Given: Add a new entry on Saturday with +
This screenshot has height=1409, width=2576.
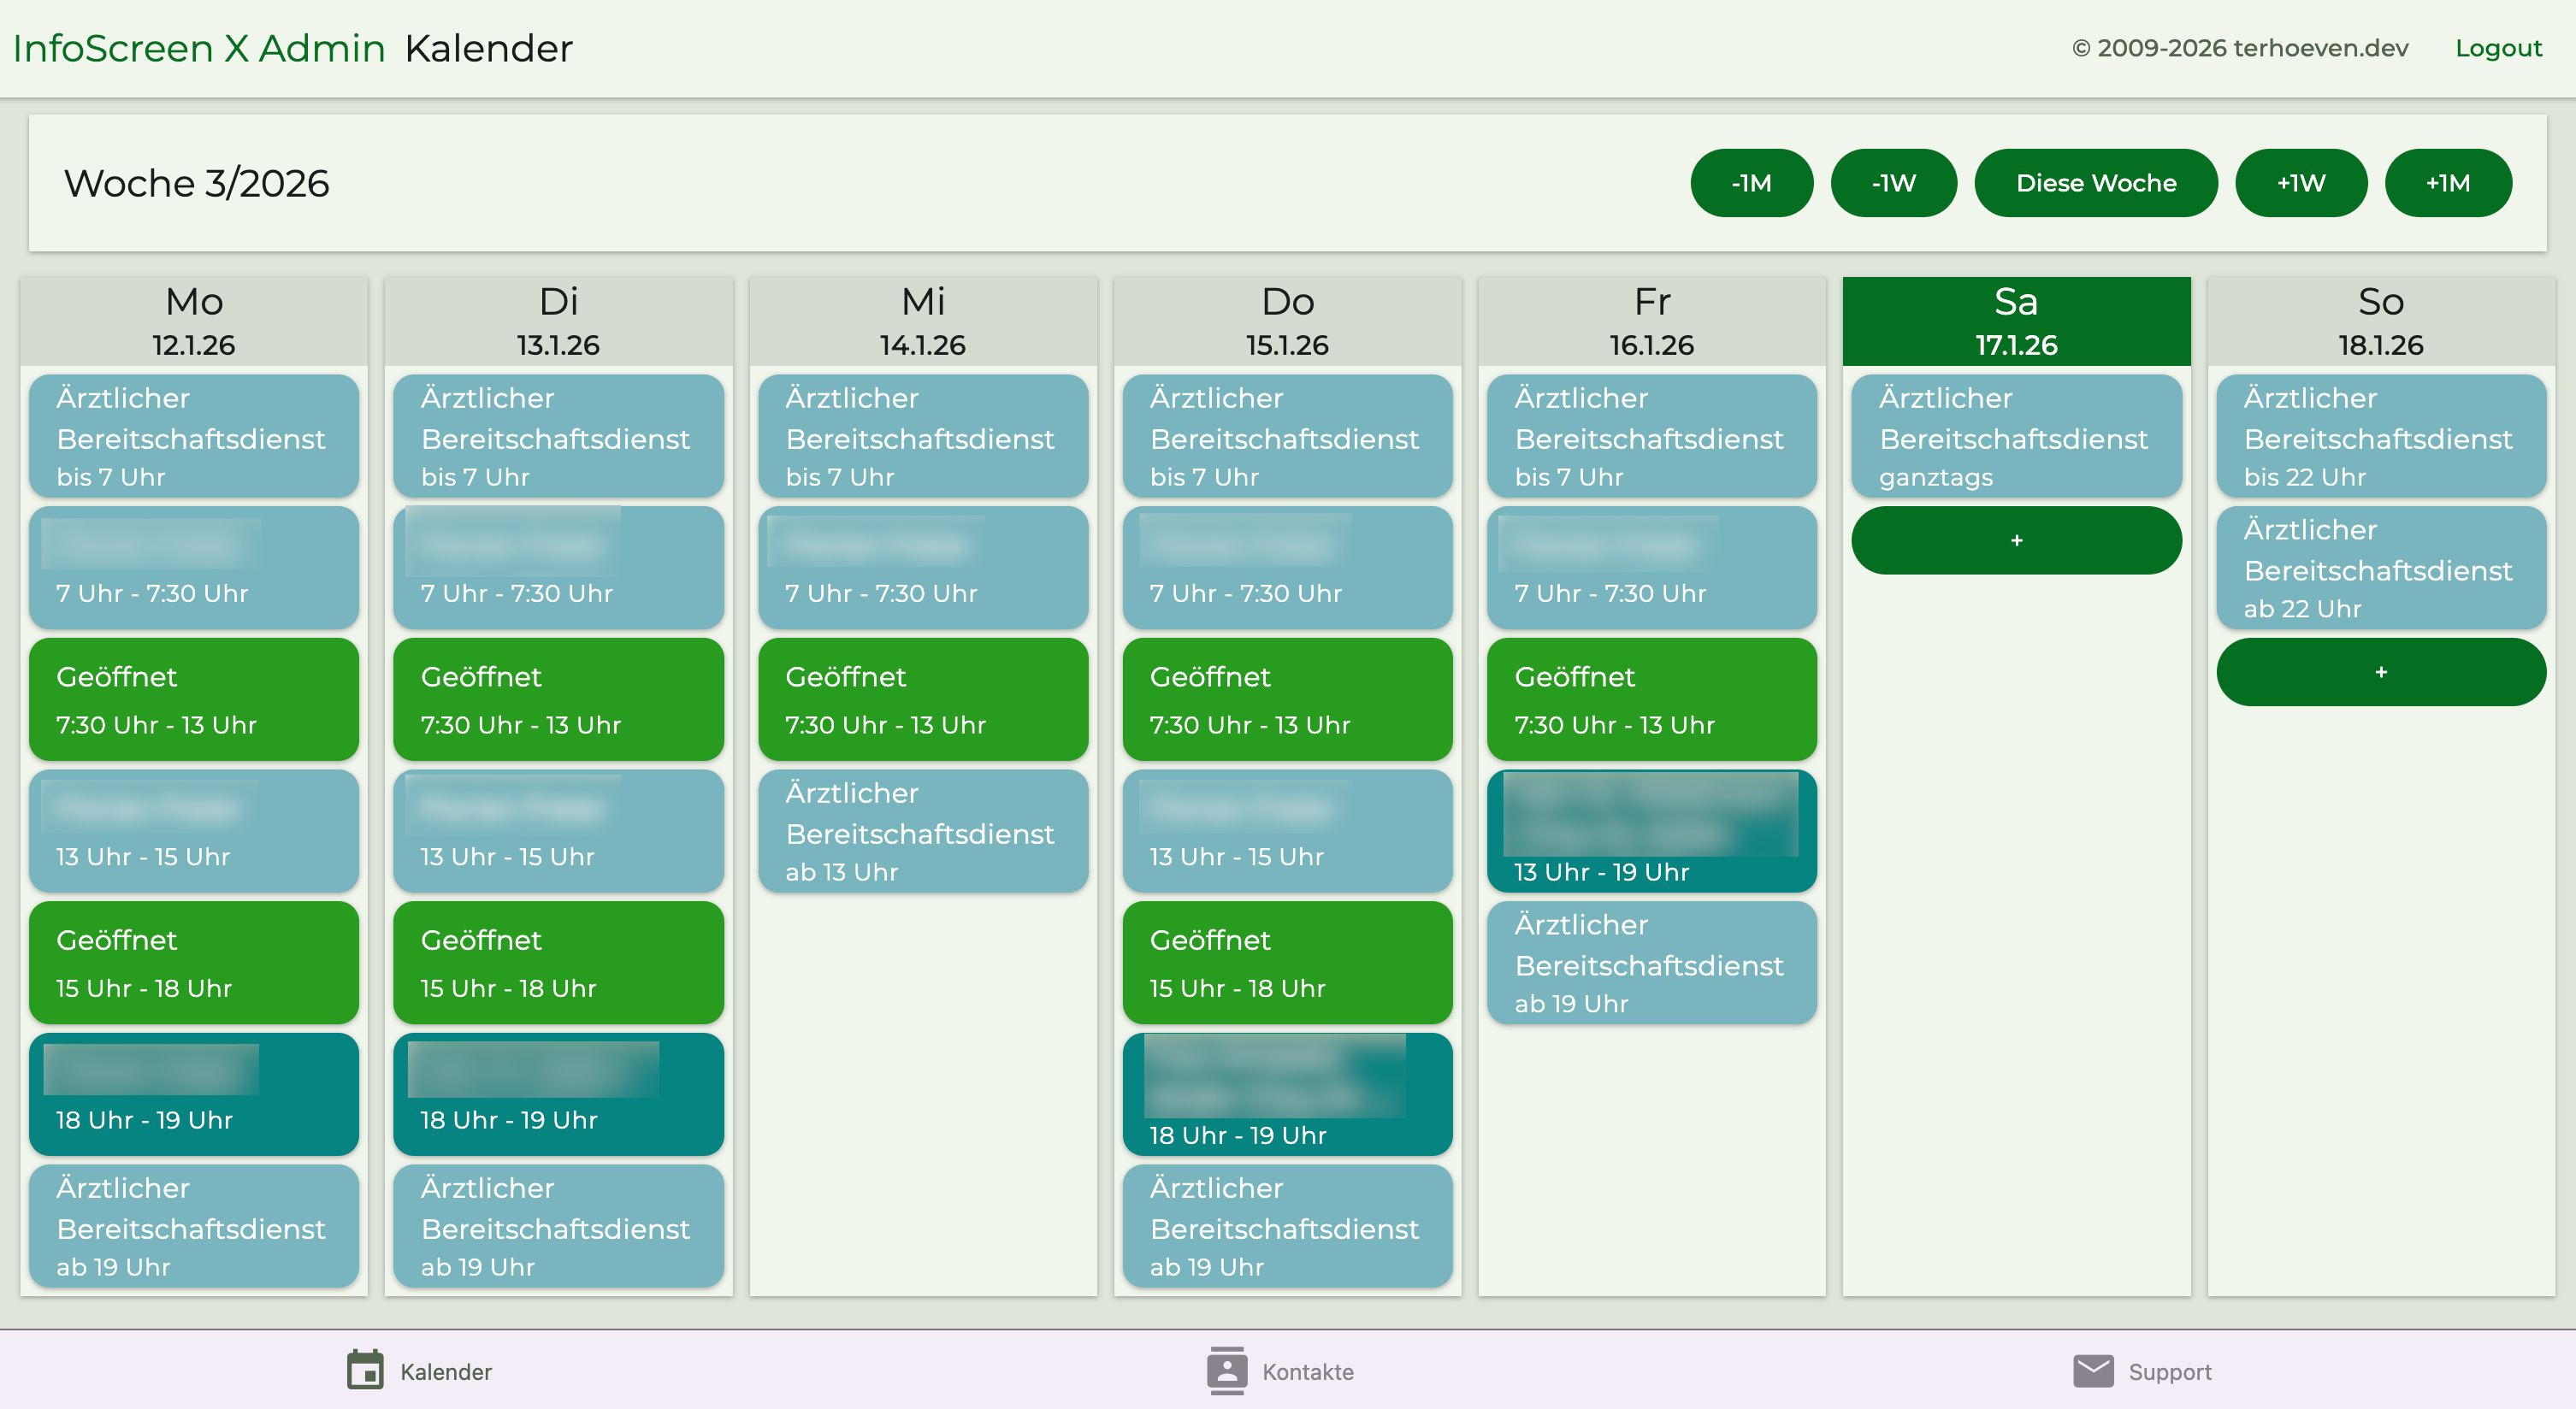Looking at the screenshot, I should 2016,539.
